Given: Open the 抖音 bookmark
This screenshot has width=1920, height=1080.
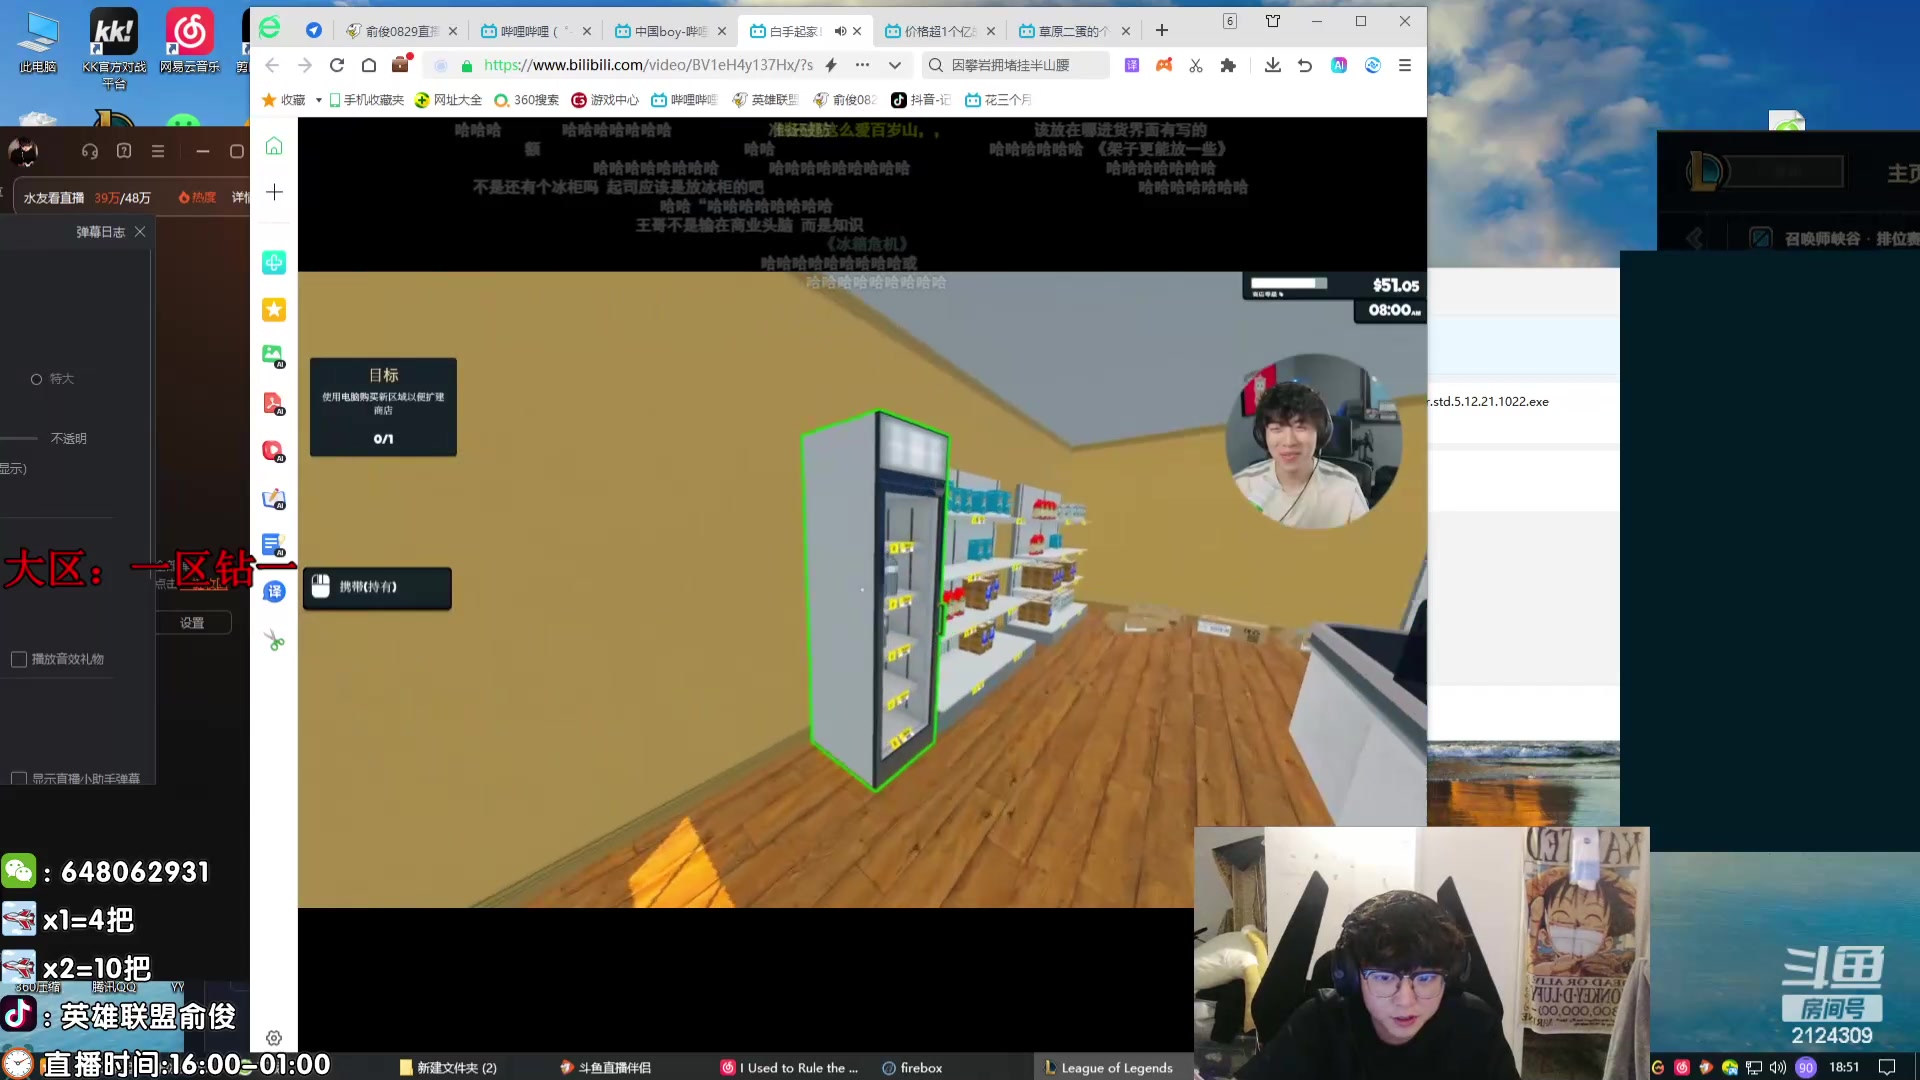Looking at the screenshot, I should click(x=921, y=100).
